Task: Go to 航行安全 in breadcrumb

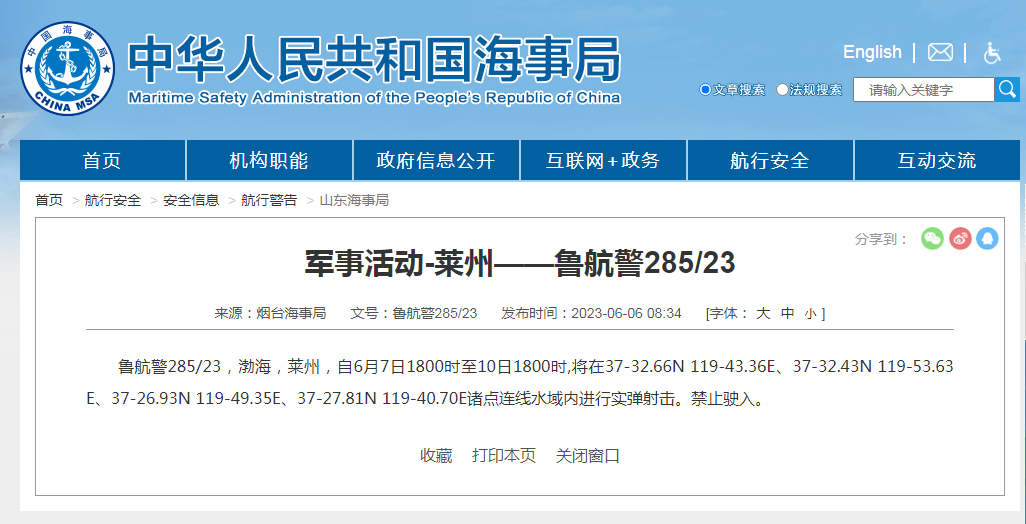Action: [113, 201]
